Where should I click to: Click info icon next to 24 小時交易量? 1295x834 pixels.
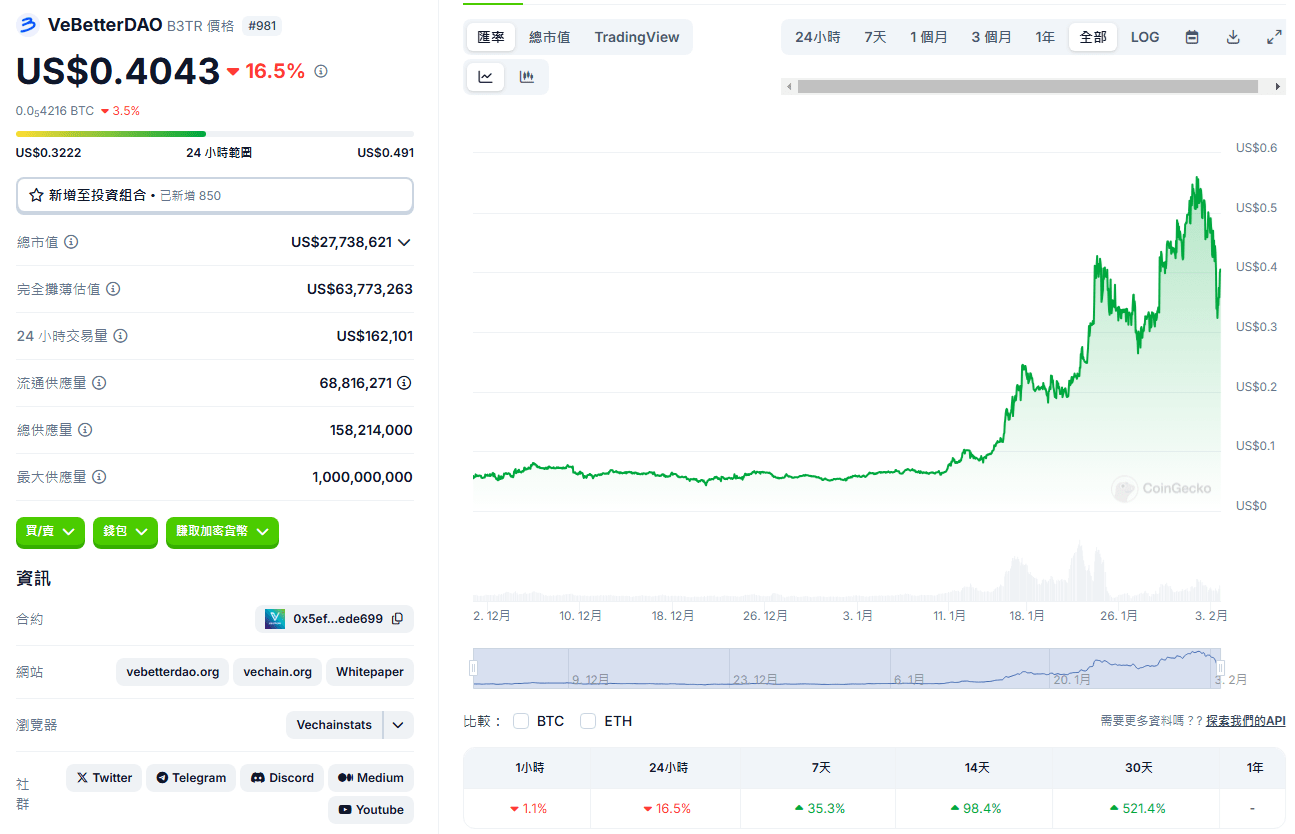(x=121, y=336)
